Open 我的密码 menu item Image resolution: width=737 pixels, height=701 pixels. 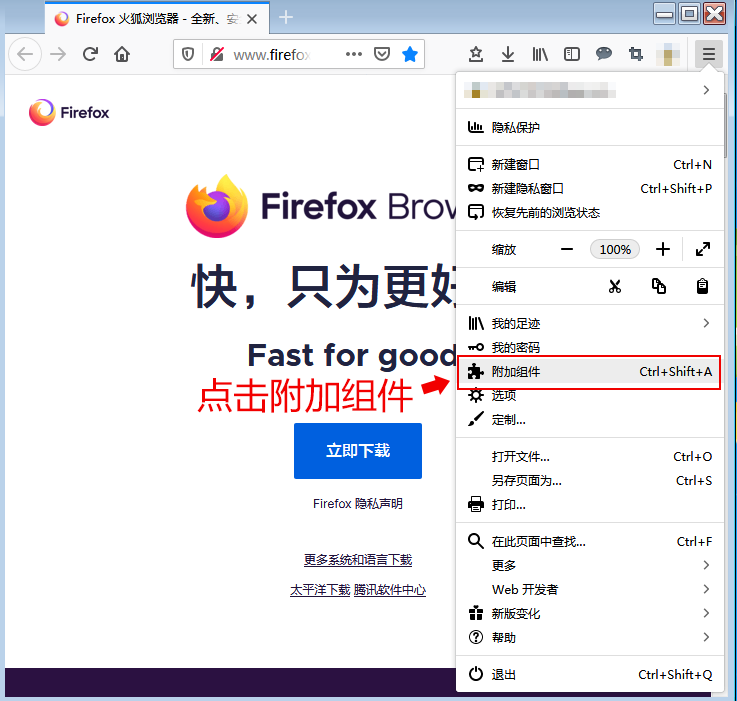tap(589, 347)
